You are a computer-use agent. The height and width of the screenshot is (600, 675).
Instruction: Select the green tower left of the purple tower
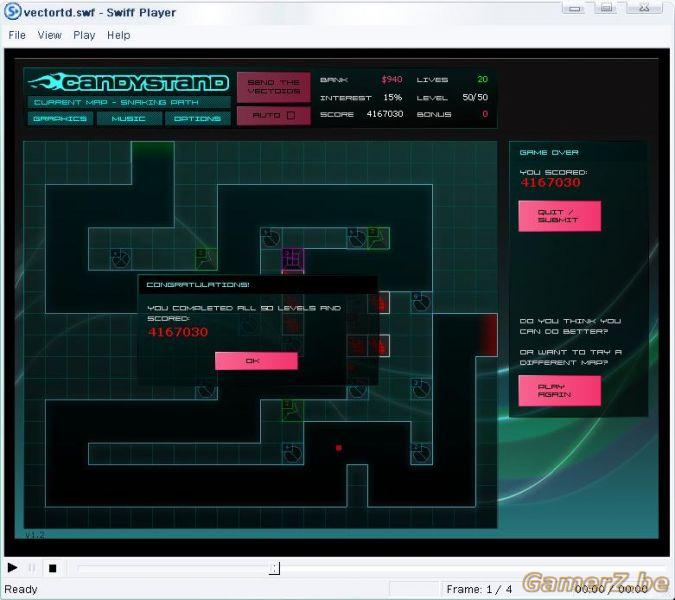pos(206,259)
